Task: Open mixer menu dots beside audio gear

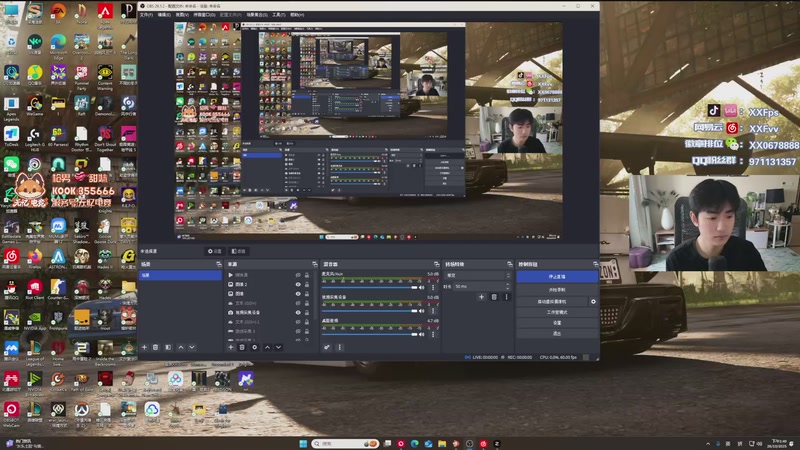Action: [x=339, y=347]
